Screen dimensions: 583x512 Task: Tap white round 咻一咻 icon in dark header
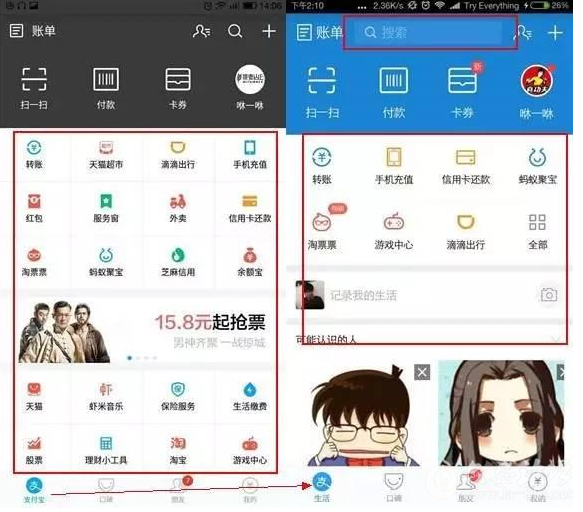(x=250, y=80)
